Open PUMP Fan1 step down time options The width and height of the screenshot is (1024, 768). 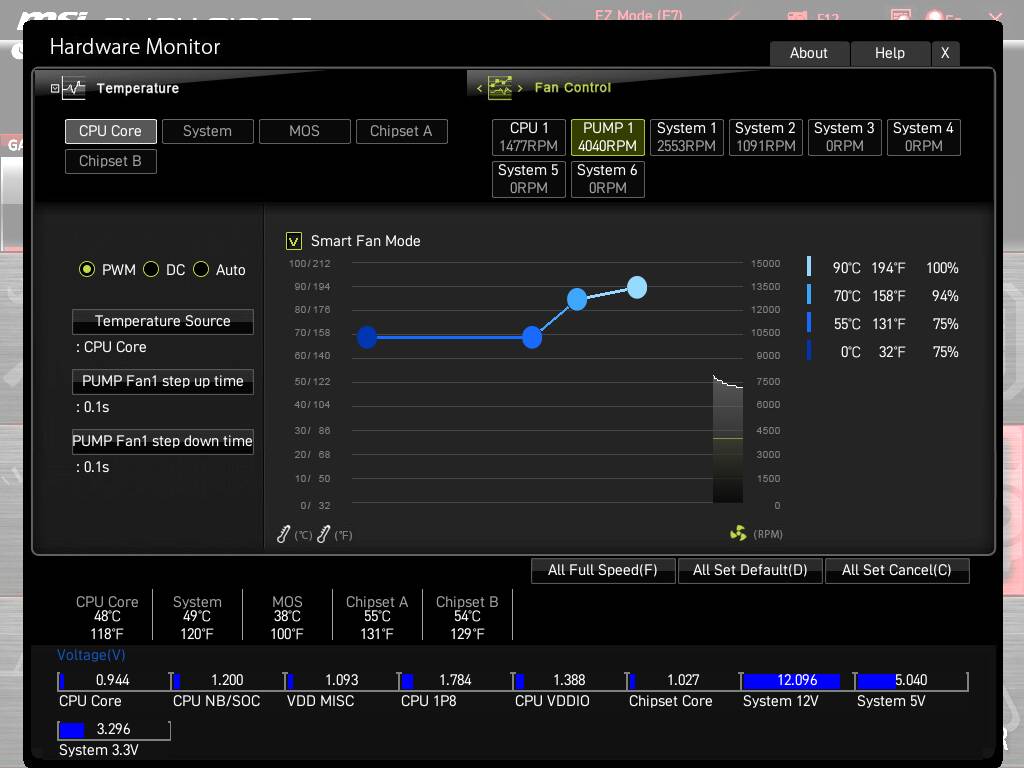pyautogui.click(x=162, y=441)
